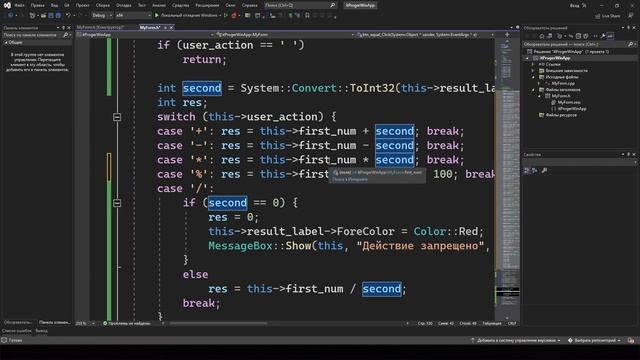
Task: Collapse the Общие toolbox group
Action: tap(6, 42)
